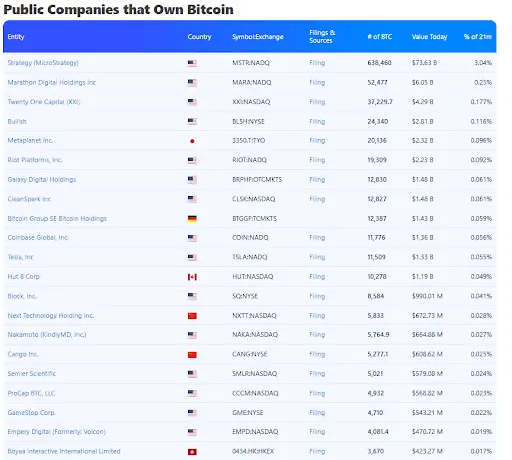Click the US flag in Semler Scientific row
Image resolution: width=512 pixels, height=460 pixels.
pos(192,374)
